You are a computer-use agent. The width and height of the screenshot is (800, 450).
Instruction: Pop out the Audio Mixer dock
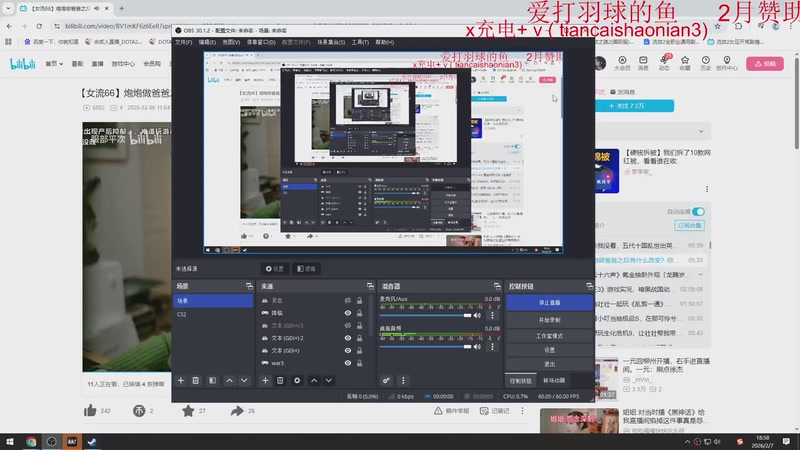click(x=497, y=286)
